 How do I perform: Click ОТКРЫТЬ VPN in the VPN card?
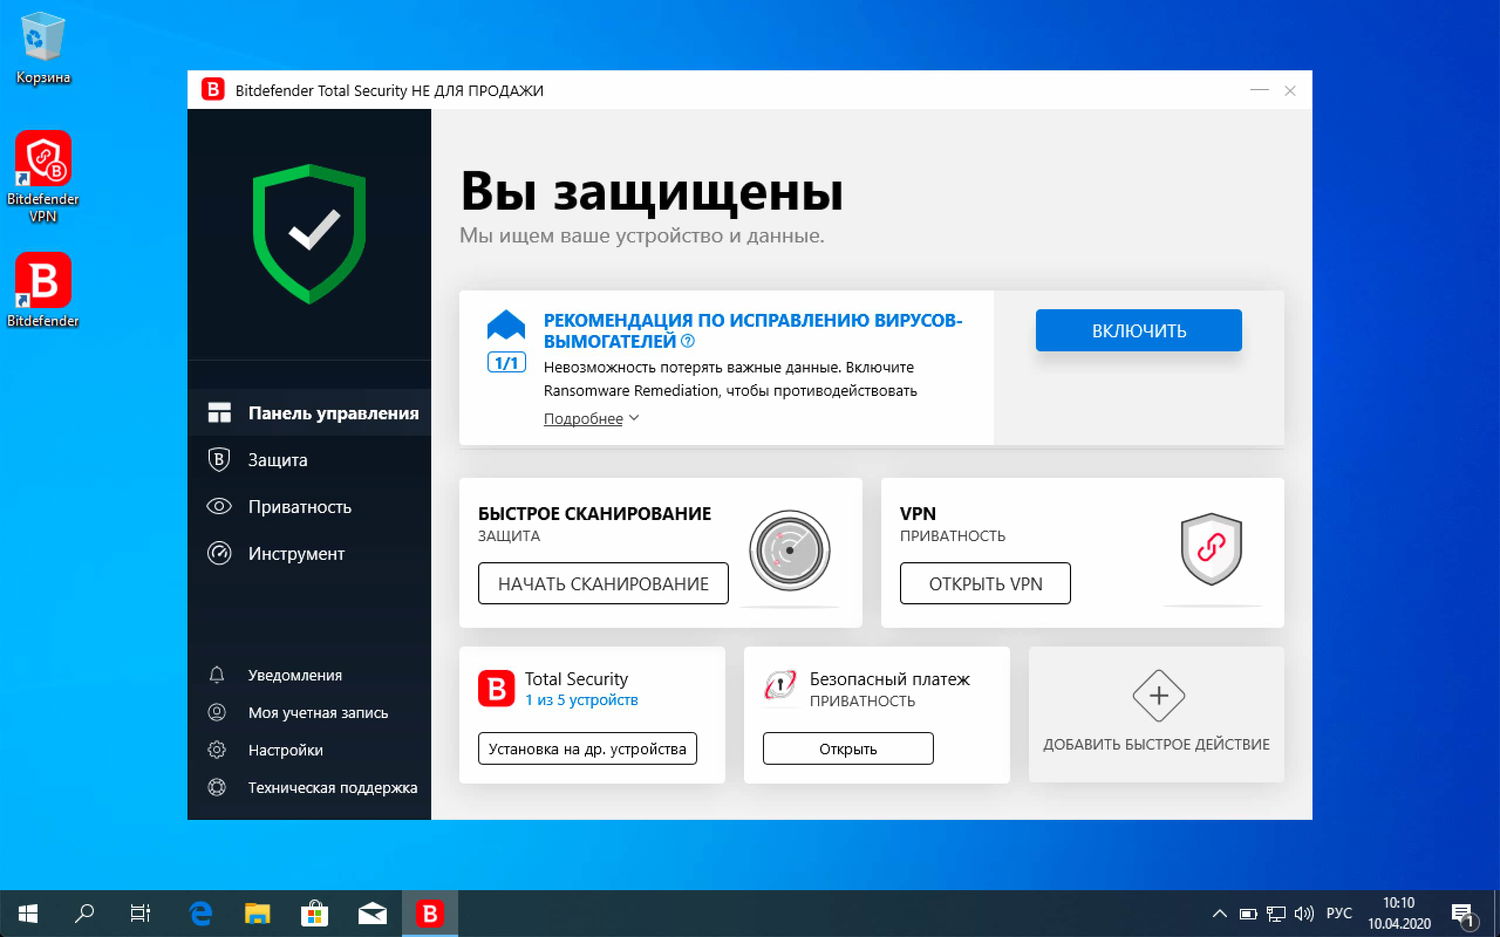click(984, 583)
